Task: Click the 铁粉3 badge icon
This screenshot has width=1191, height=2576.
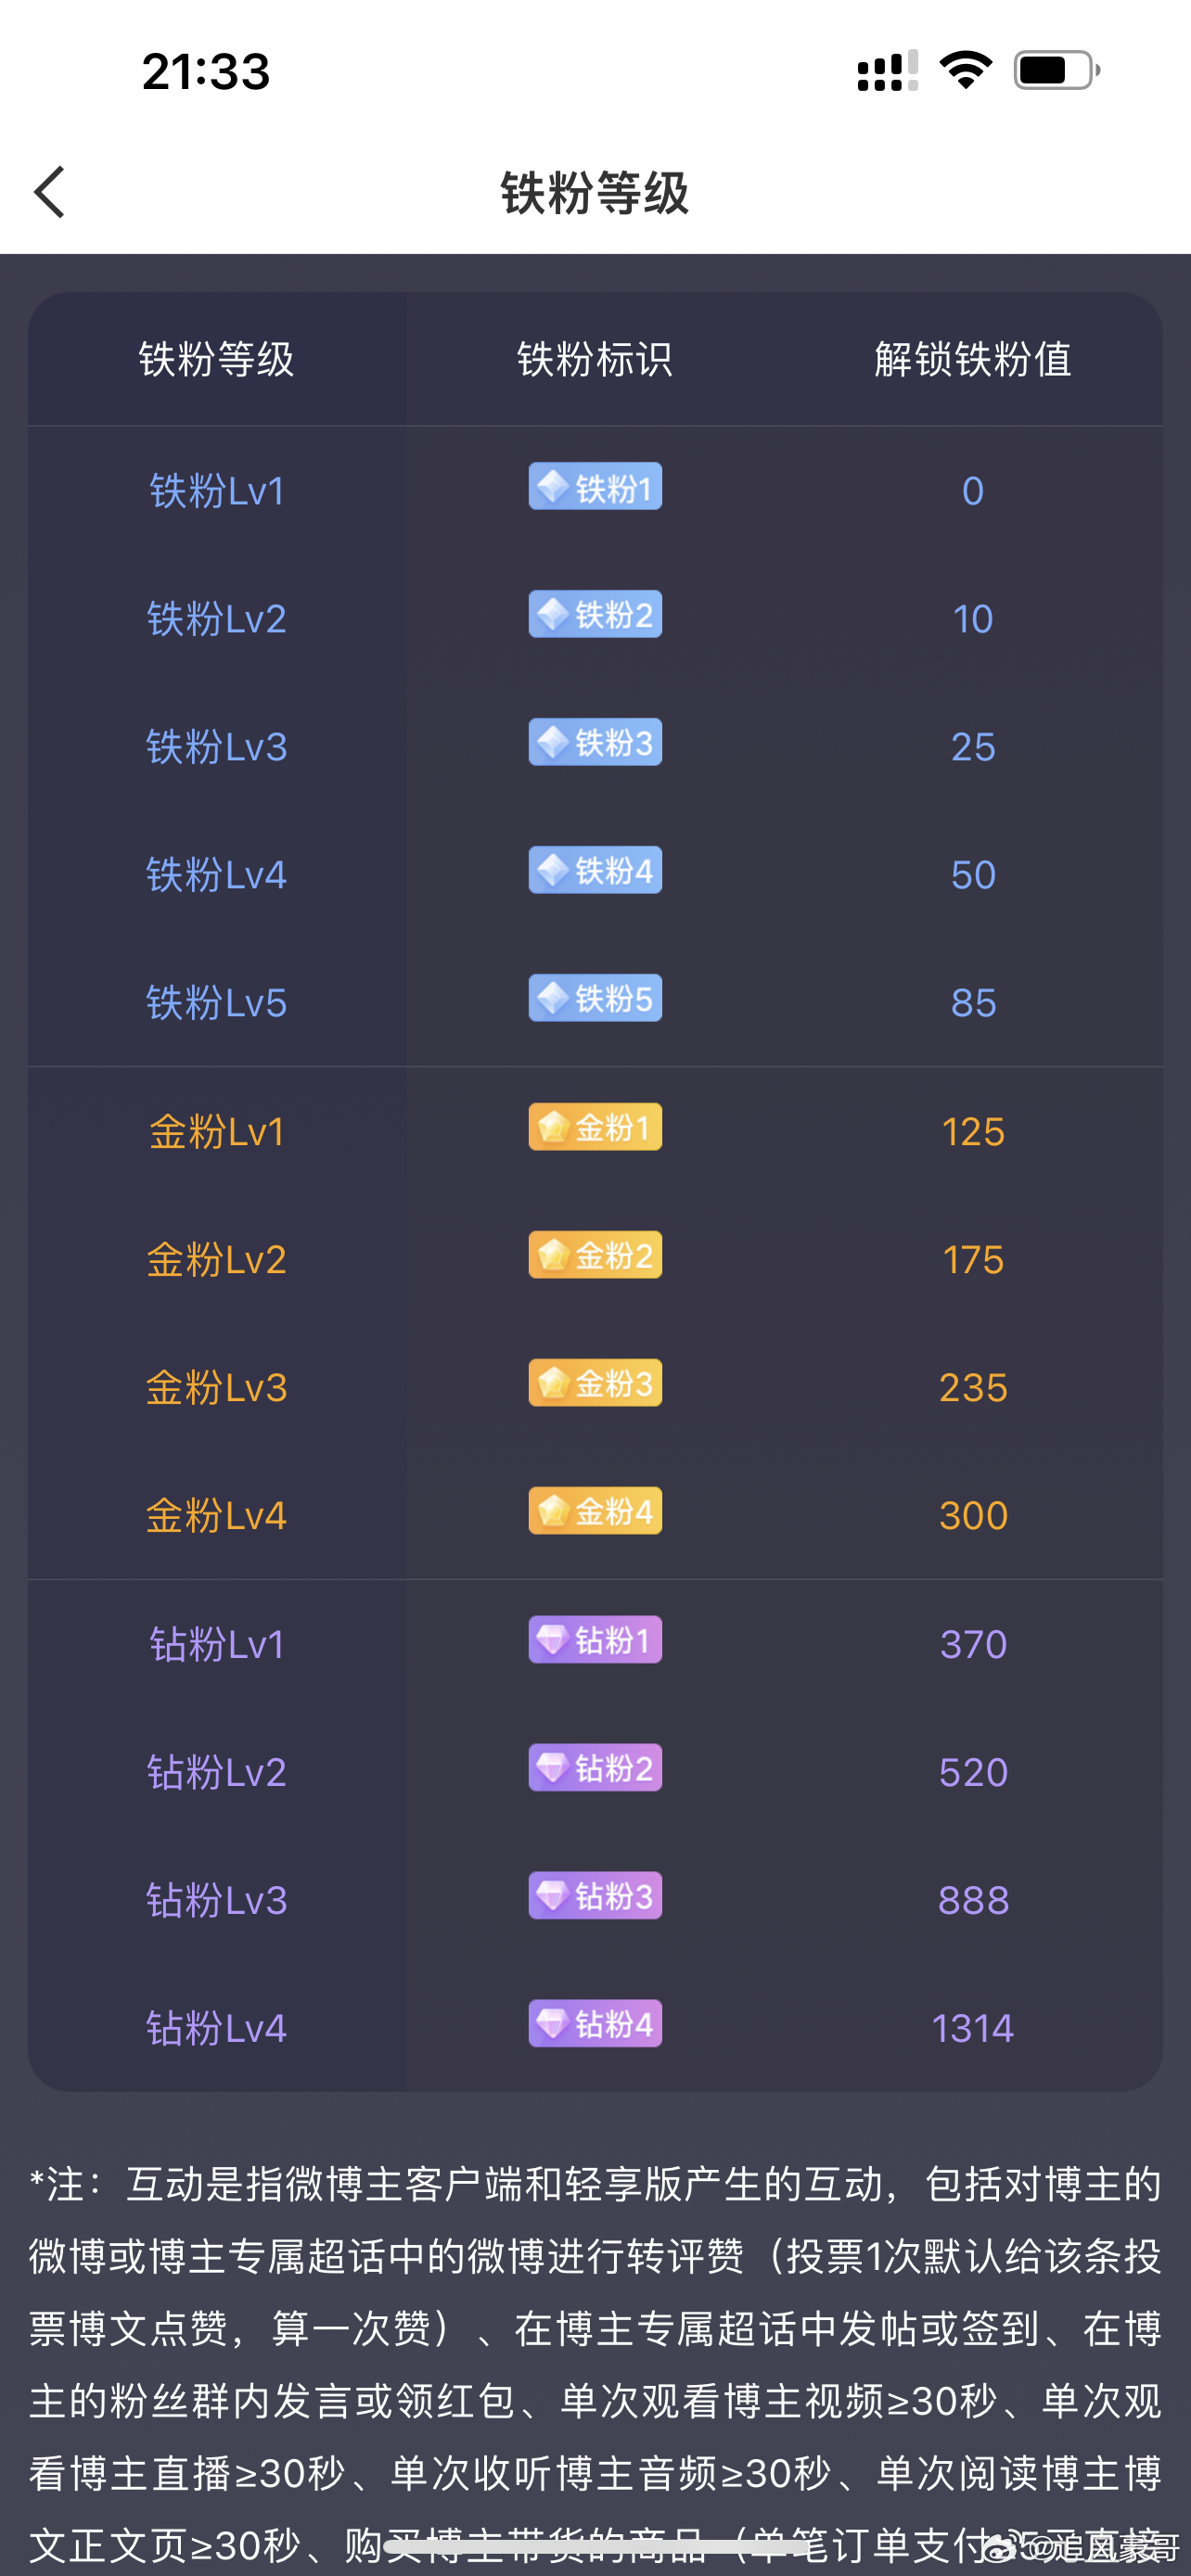Action: (594, 743)
